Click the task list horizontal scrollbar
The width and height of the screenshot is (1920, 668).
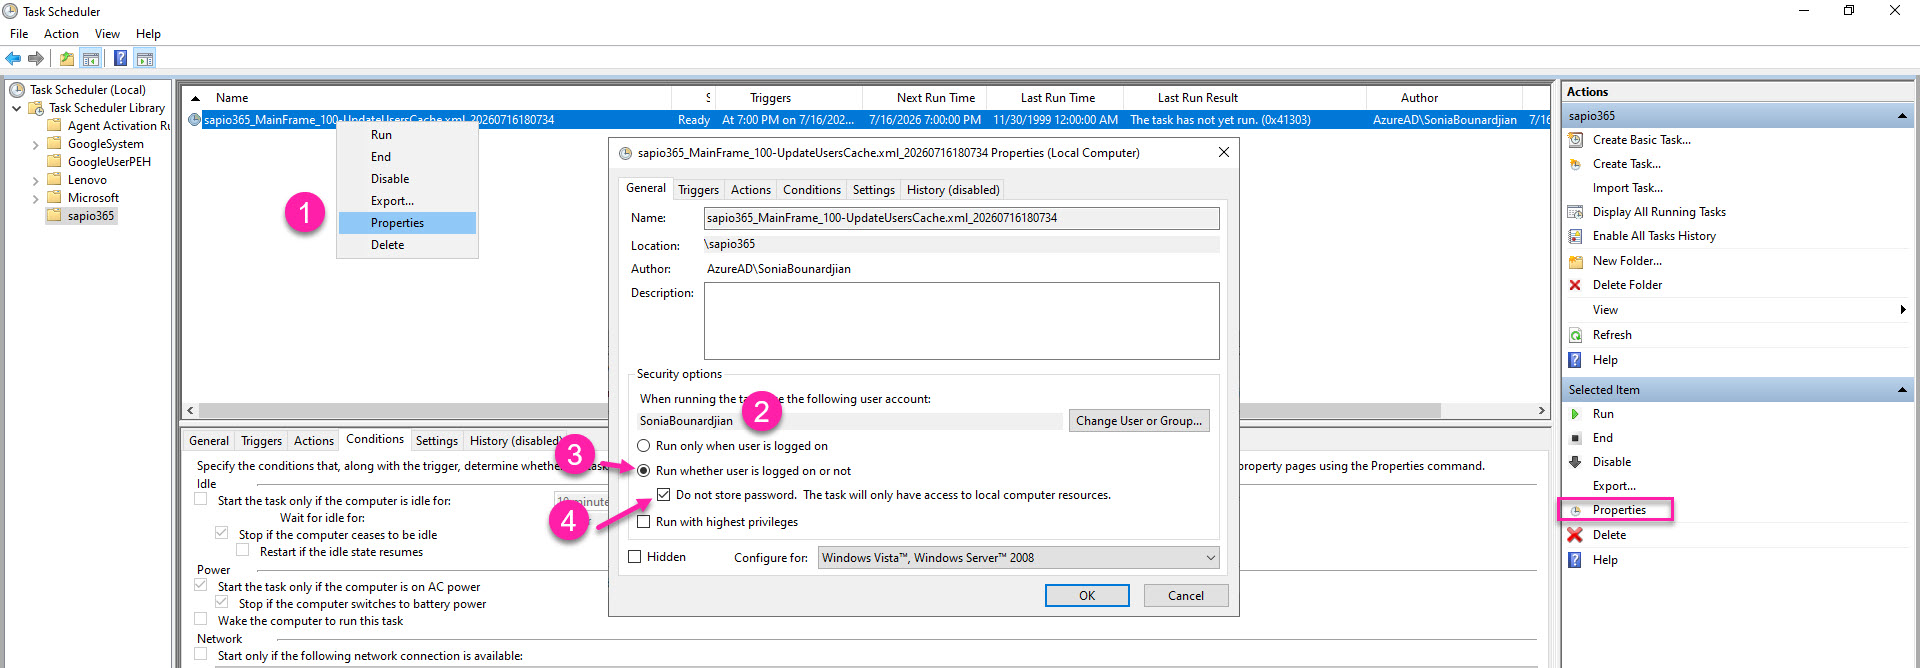click(x=820, y=411)
